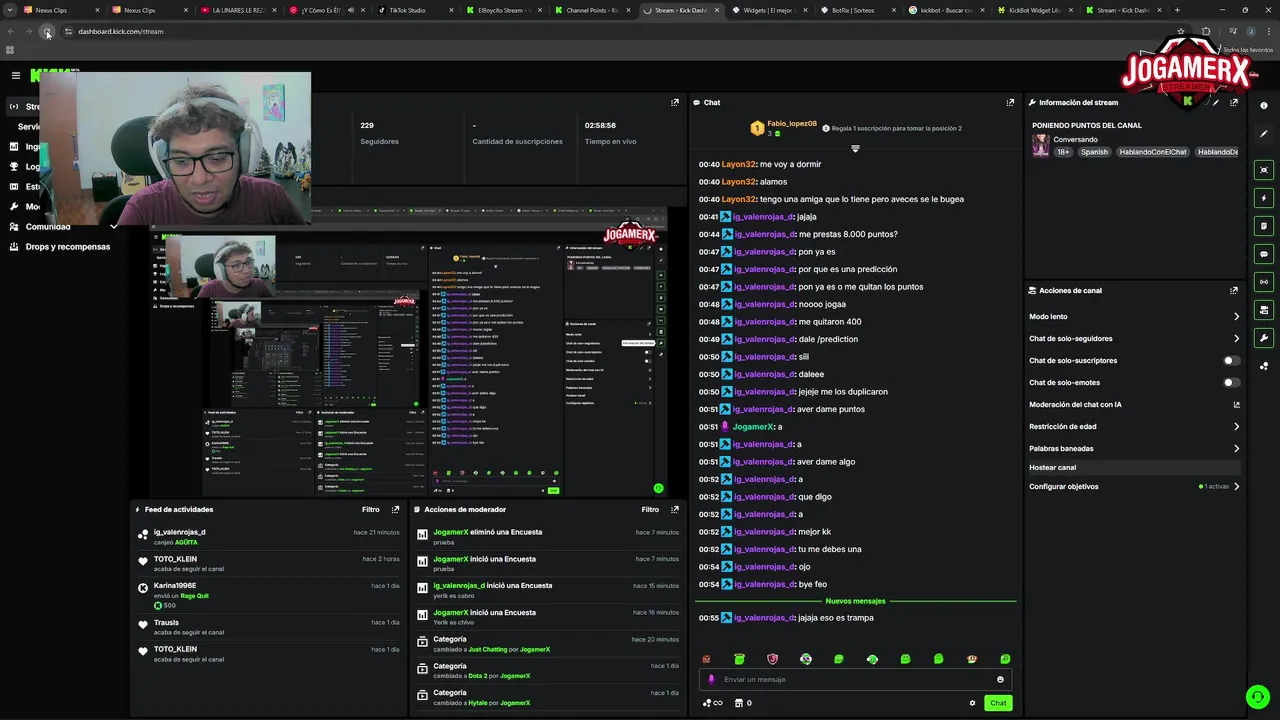
Task: Click the green Chat send button
Action: (998, 703)
